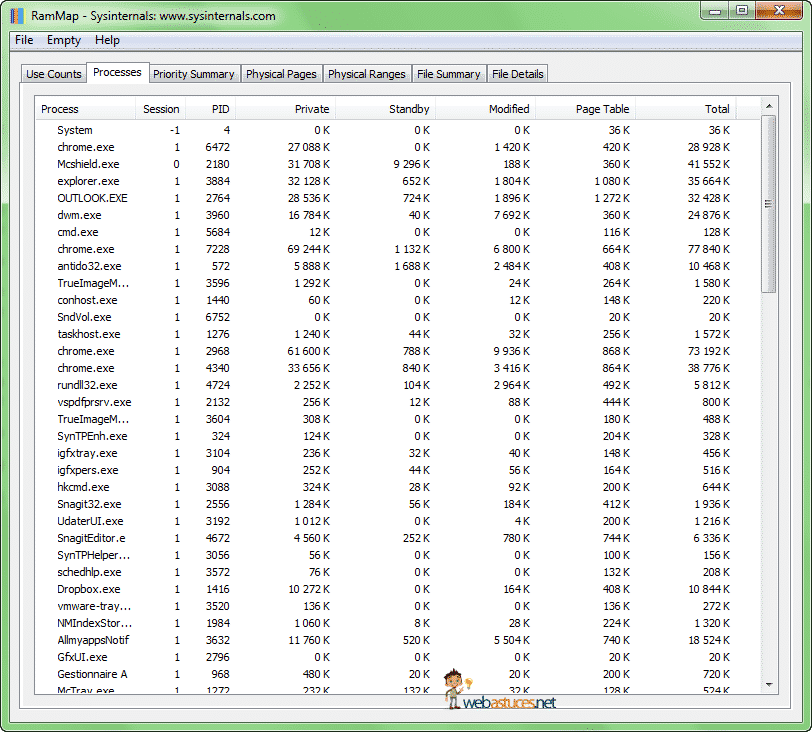Screen dimensions: 812x732
Task: Open the File Details tab
Action: (517, 74)
